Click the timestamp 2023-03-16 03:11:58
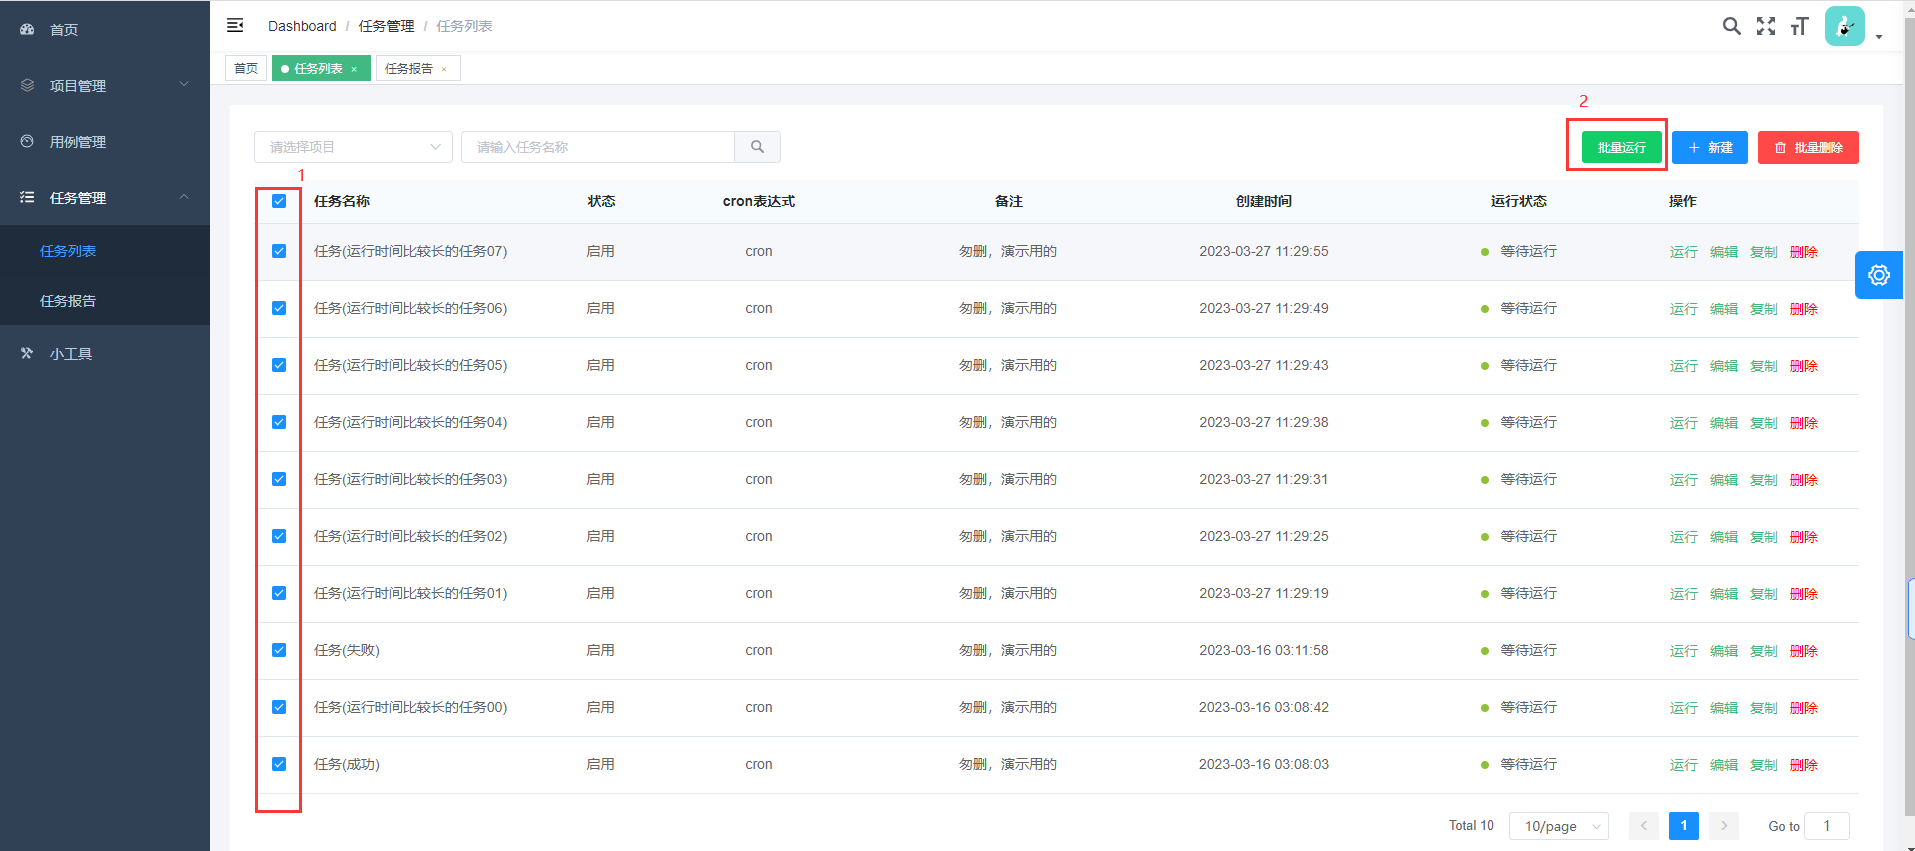The height and width of the screenshot is (851, 1915). tap(1264, 650)
